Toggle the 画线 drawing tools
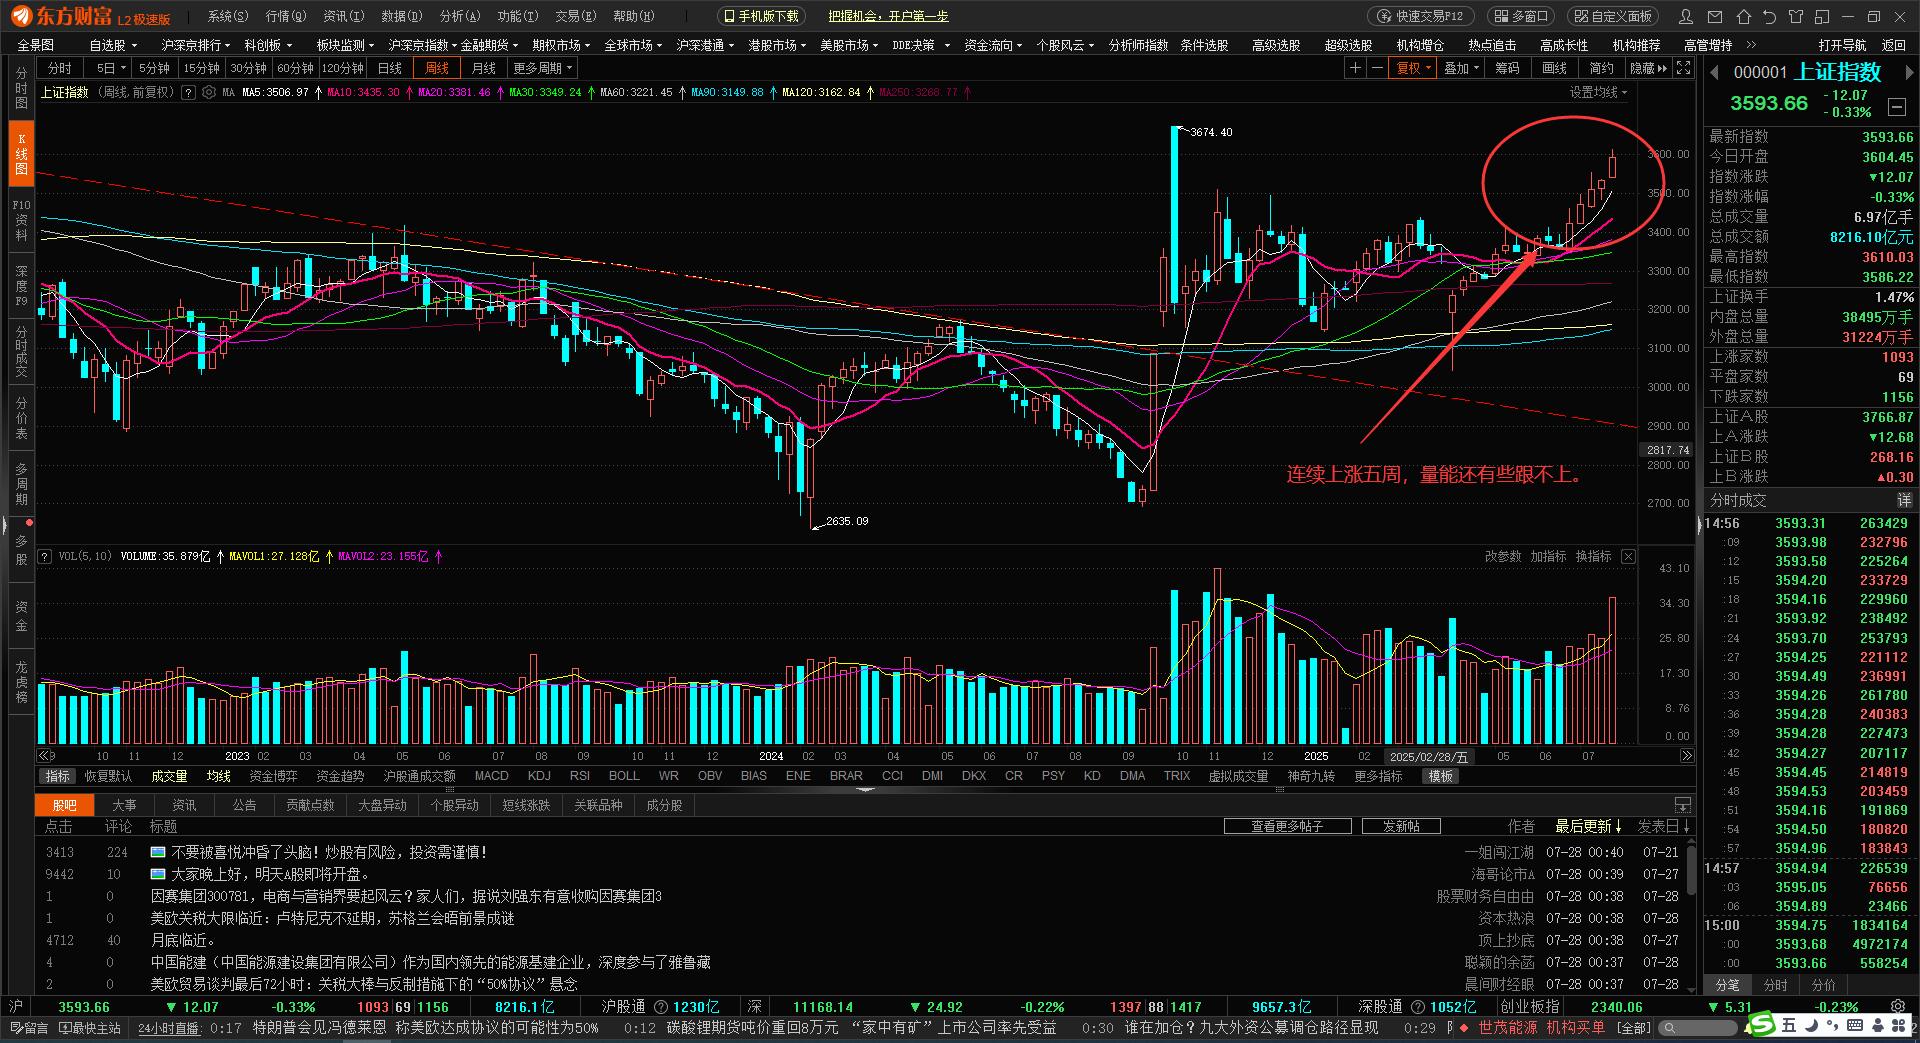The image size is (1920, 1043). (x=1554, y=68)
